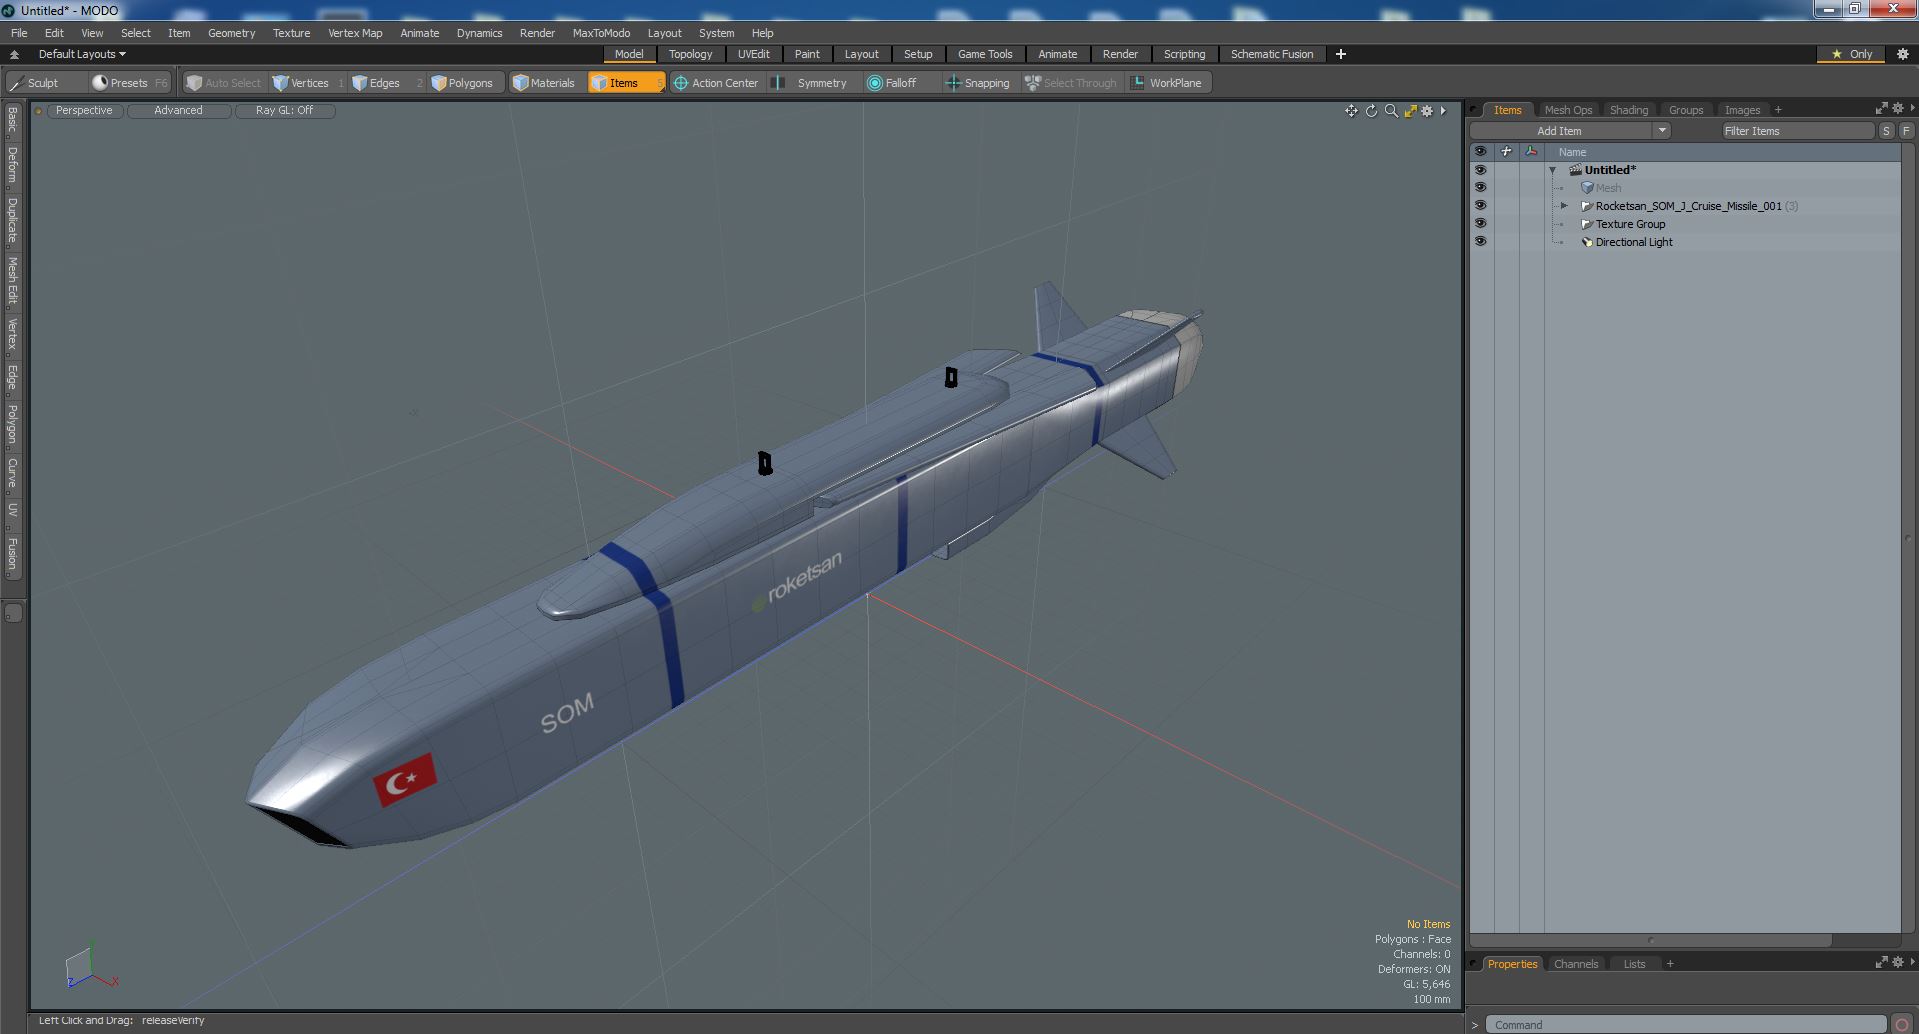
Task: Open the Vertex Map menu
Action: pos(355,33)
